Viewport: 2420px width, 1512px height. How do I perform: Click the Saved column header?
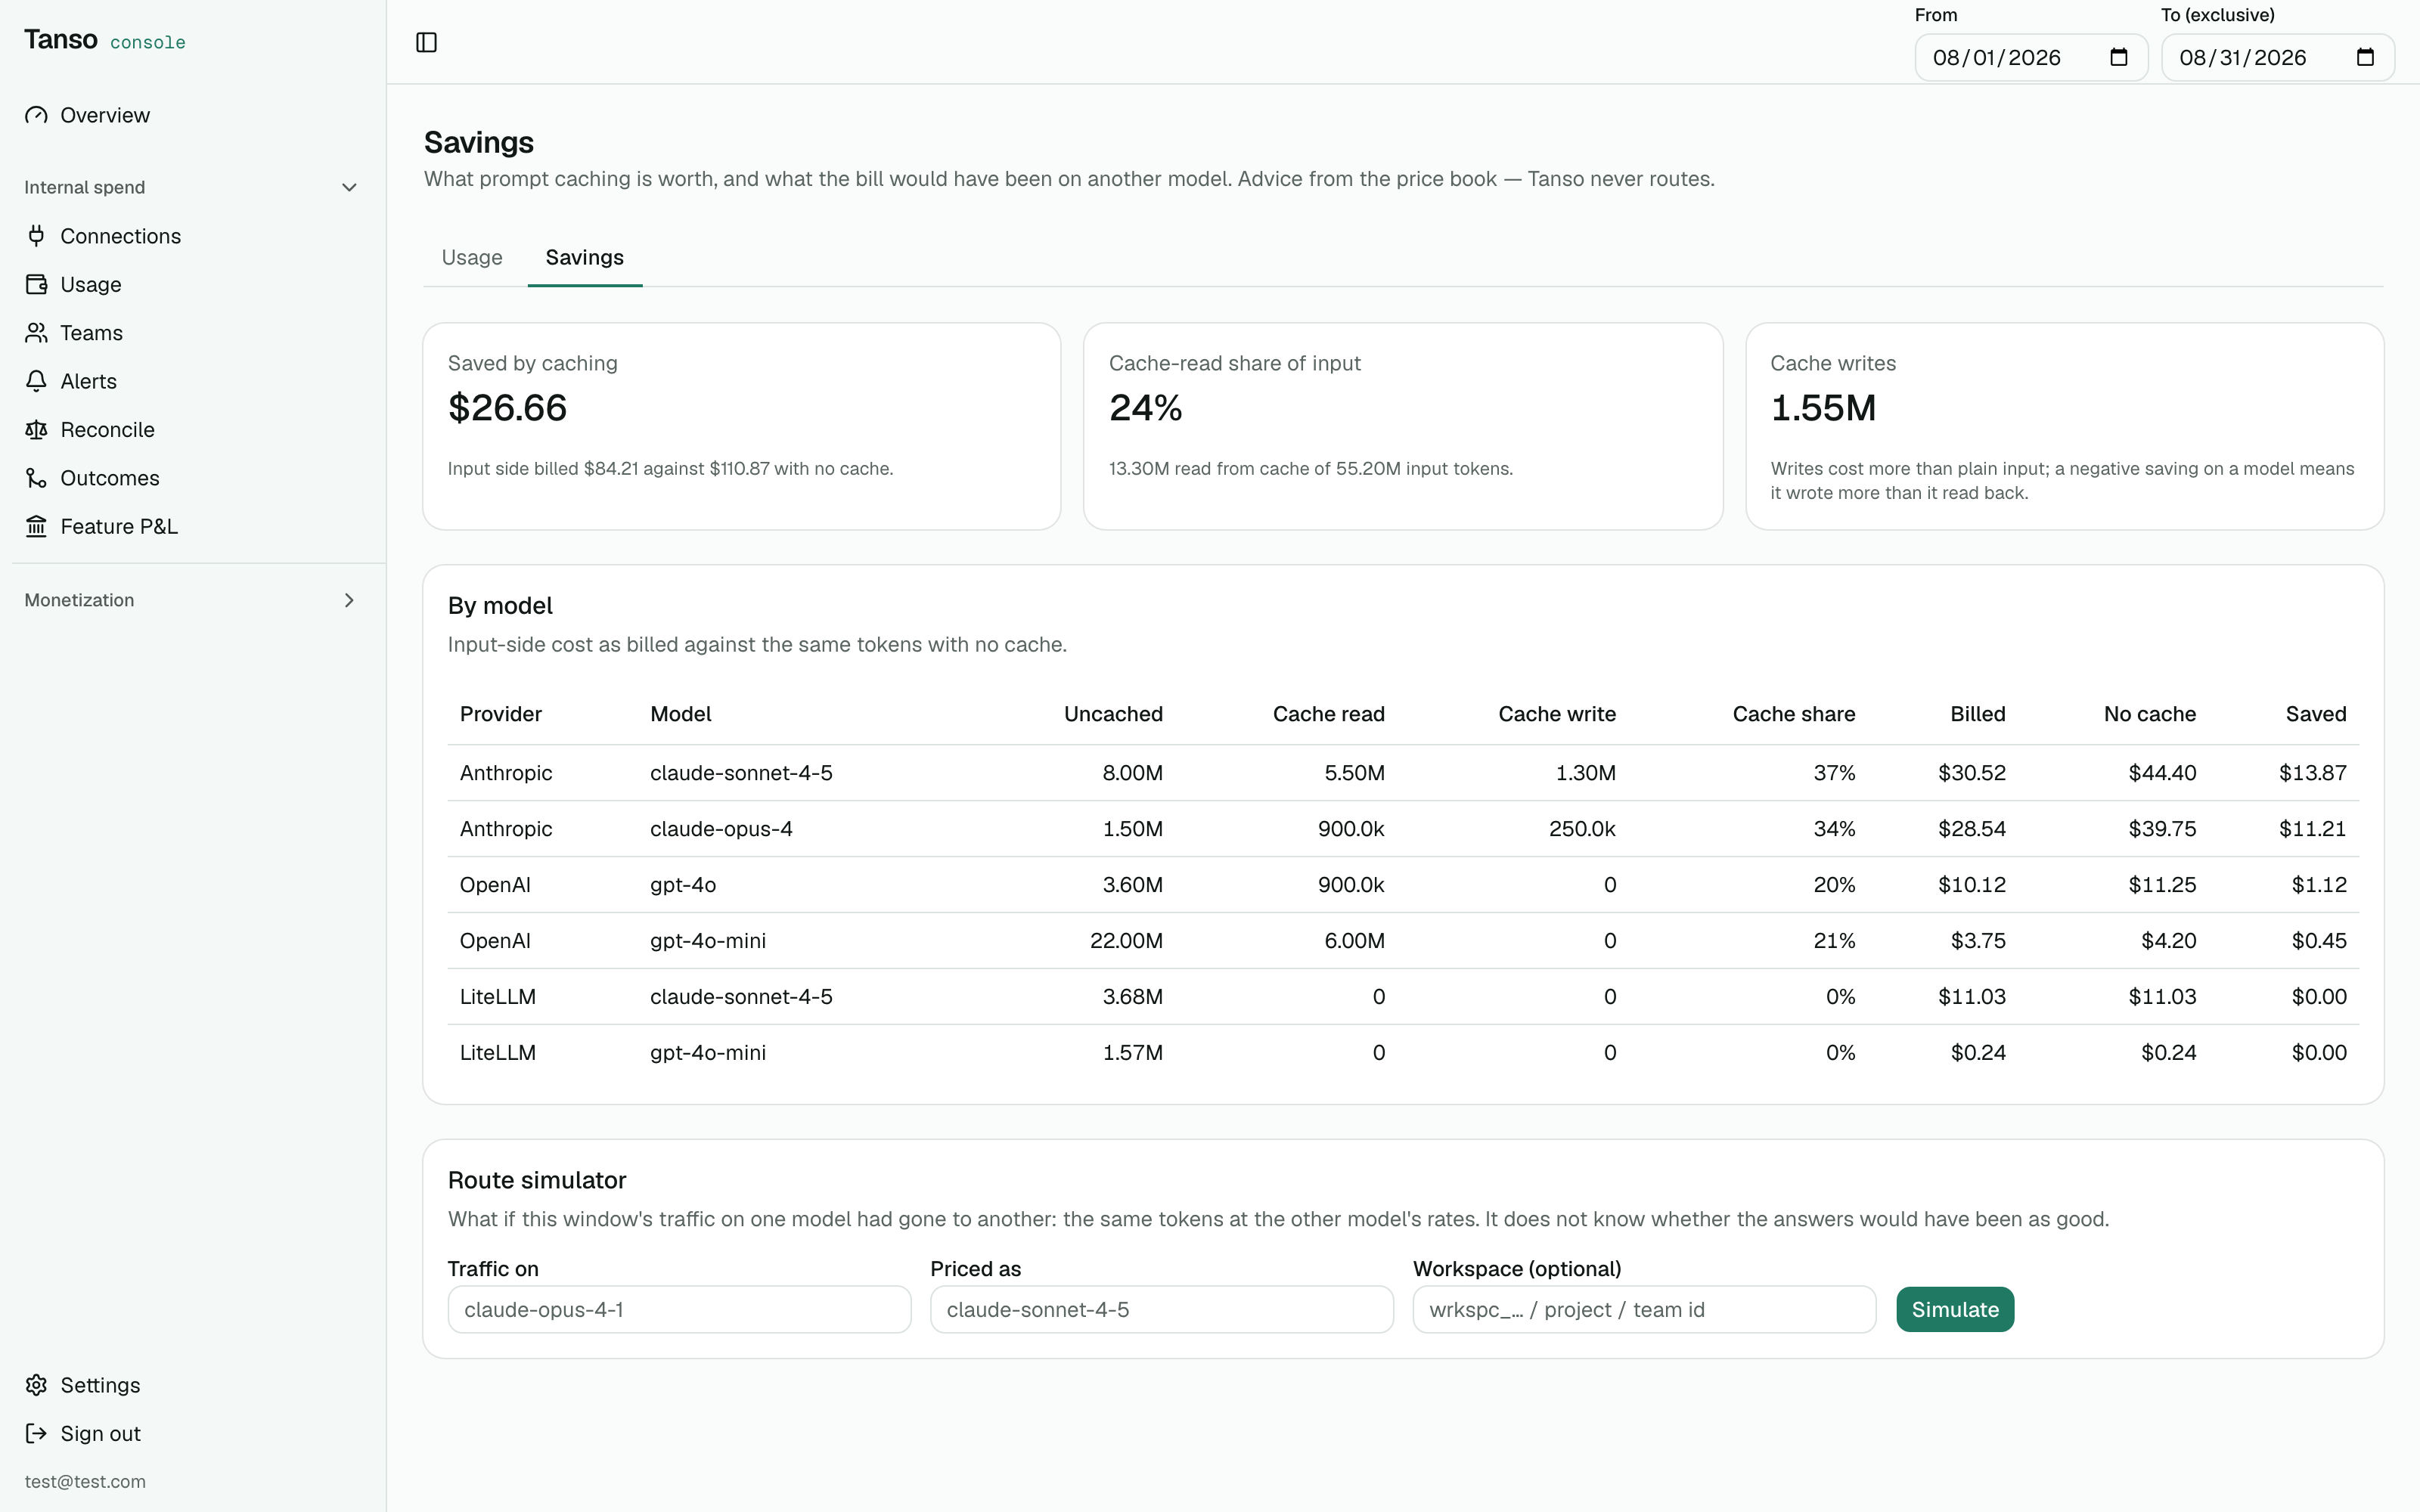2316,714
